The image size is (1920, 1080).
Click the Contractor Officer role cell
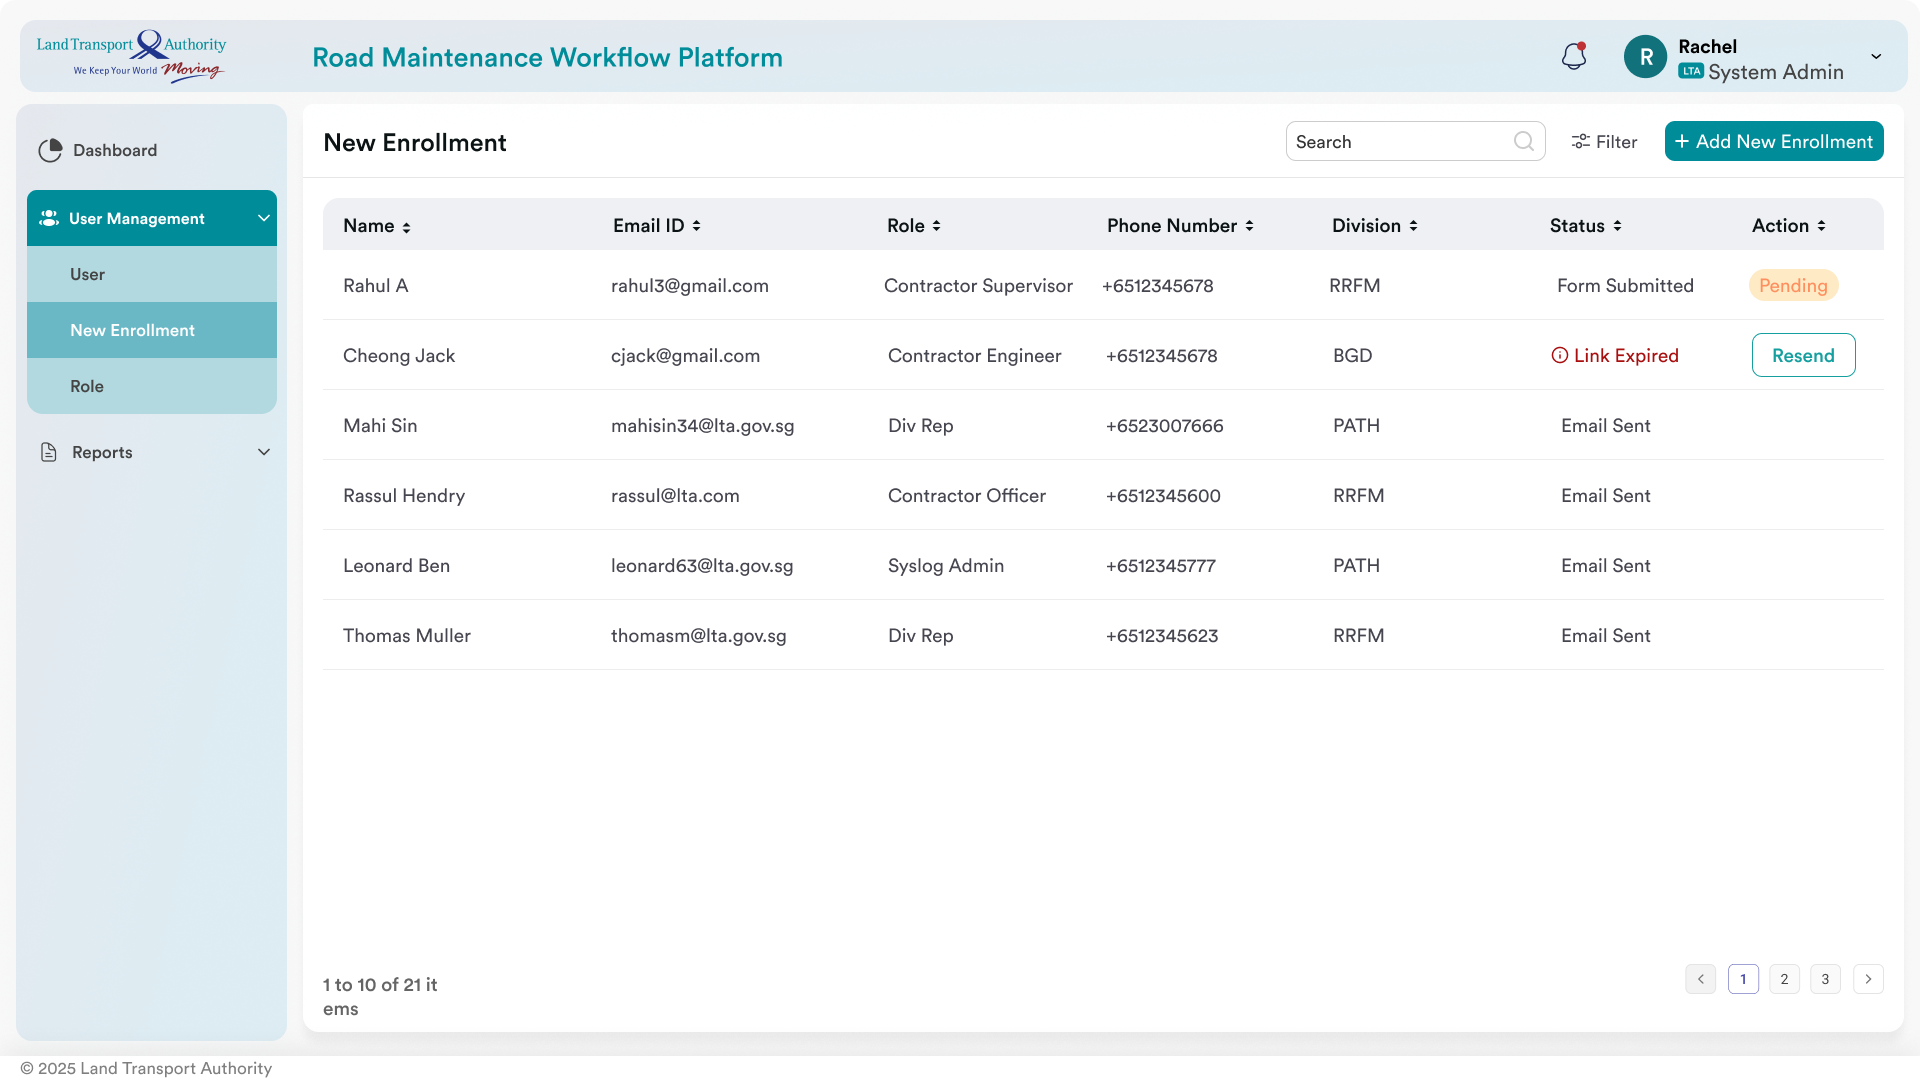click(x=967, y=495)
